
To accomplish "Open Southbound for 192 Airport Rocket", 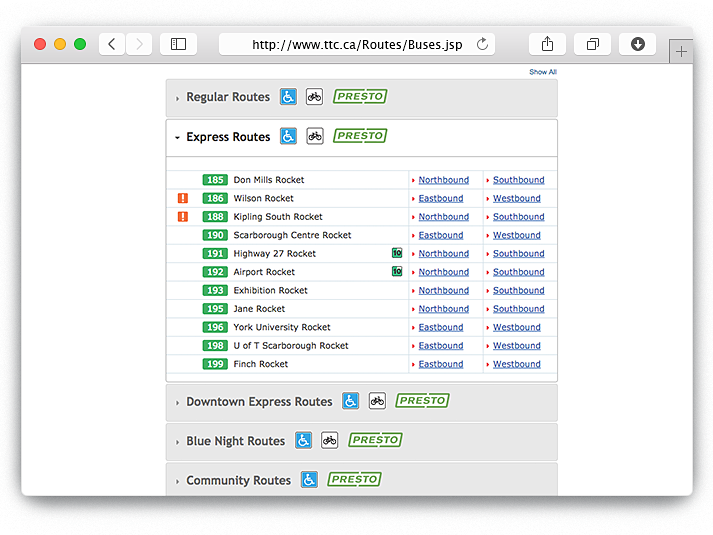I will click(x=518, y=272).
